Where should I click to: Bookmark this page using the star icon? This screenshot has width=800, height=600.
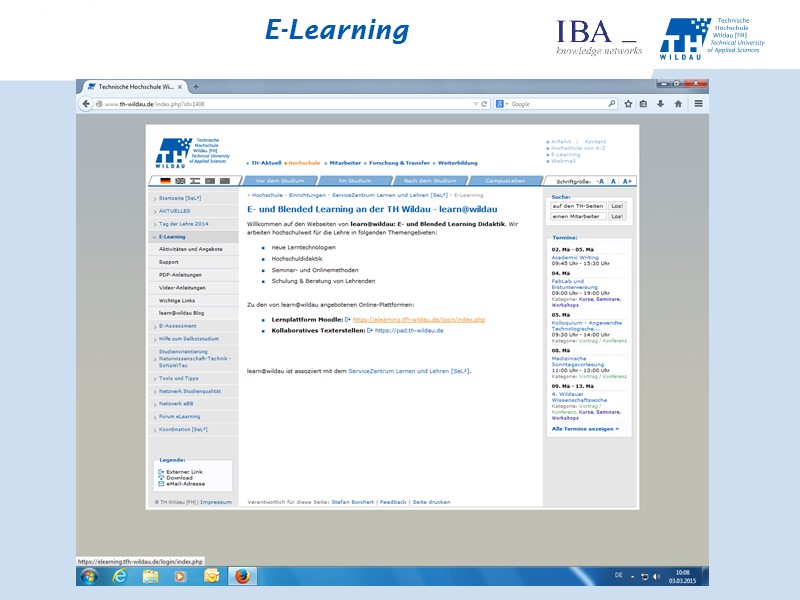point(627,104)
